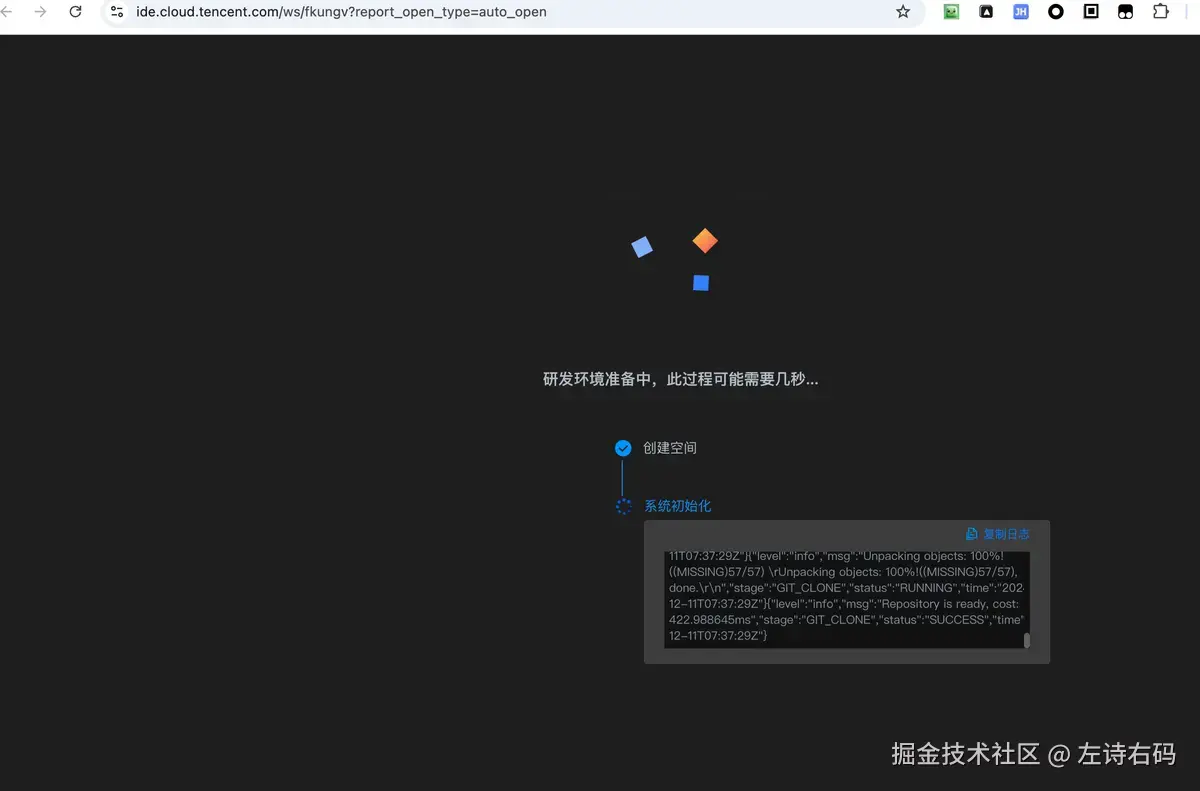Open the black circle extension icon

click(x=1056, y=12)
